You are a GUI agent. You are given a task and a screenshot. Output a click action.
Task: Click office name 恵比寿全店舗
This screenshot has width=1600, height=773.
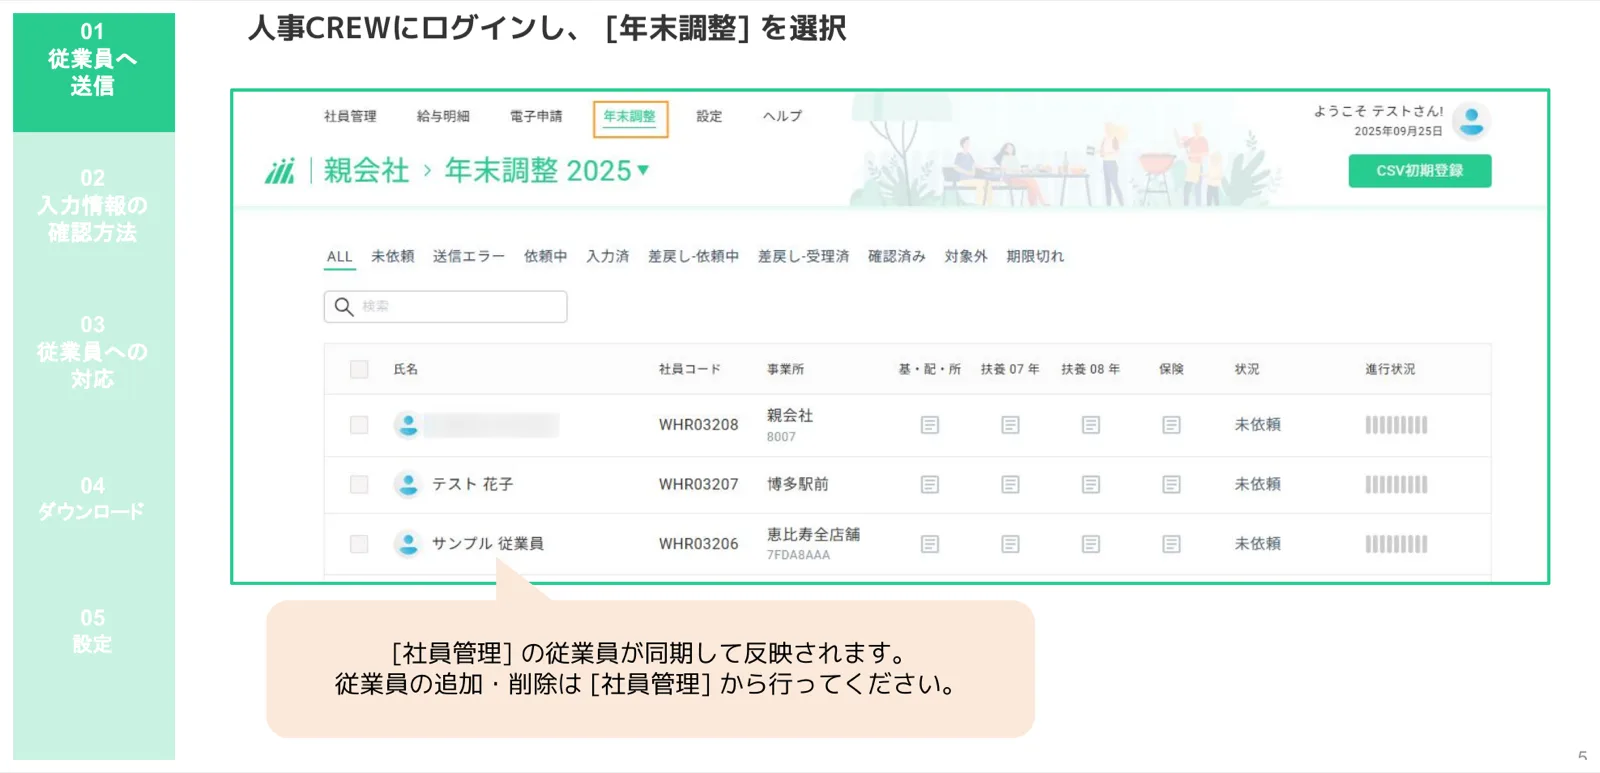click(x=813, y=534)
